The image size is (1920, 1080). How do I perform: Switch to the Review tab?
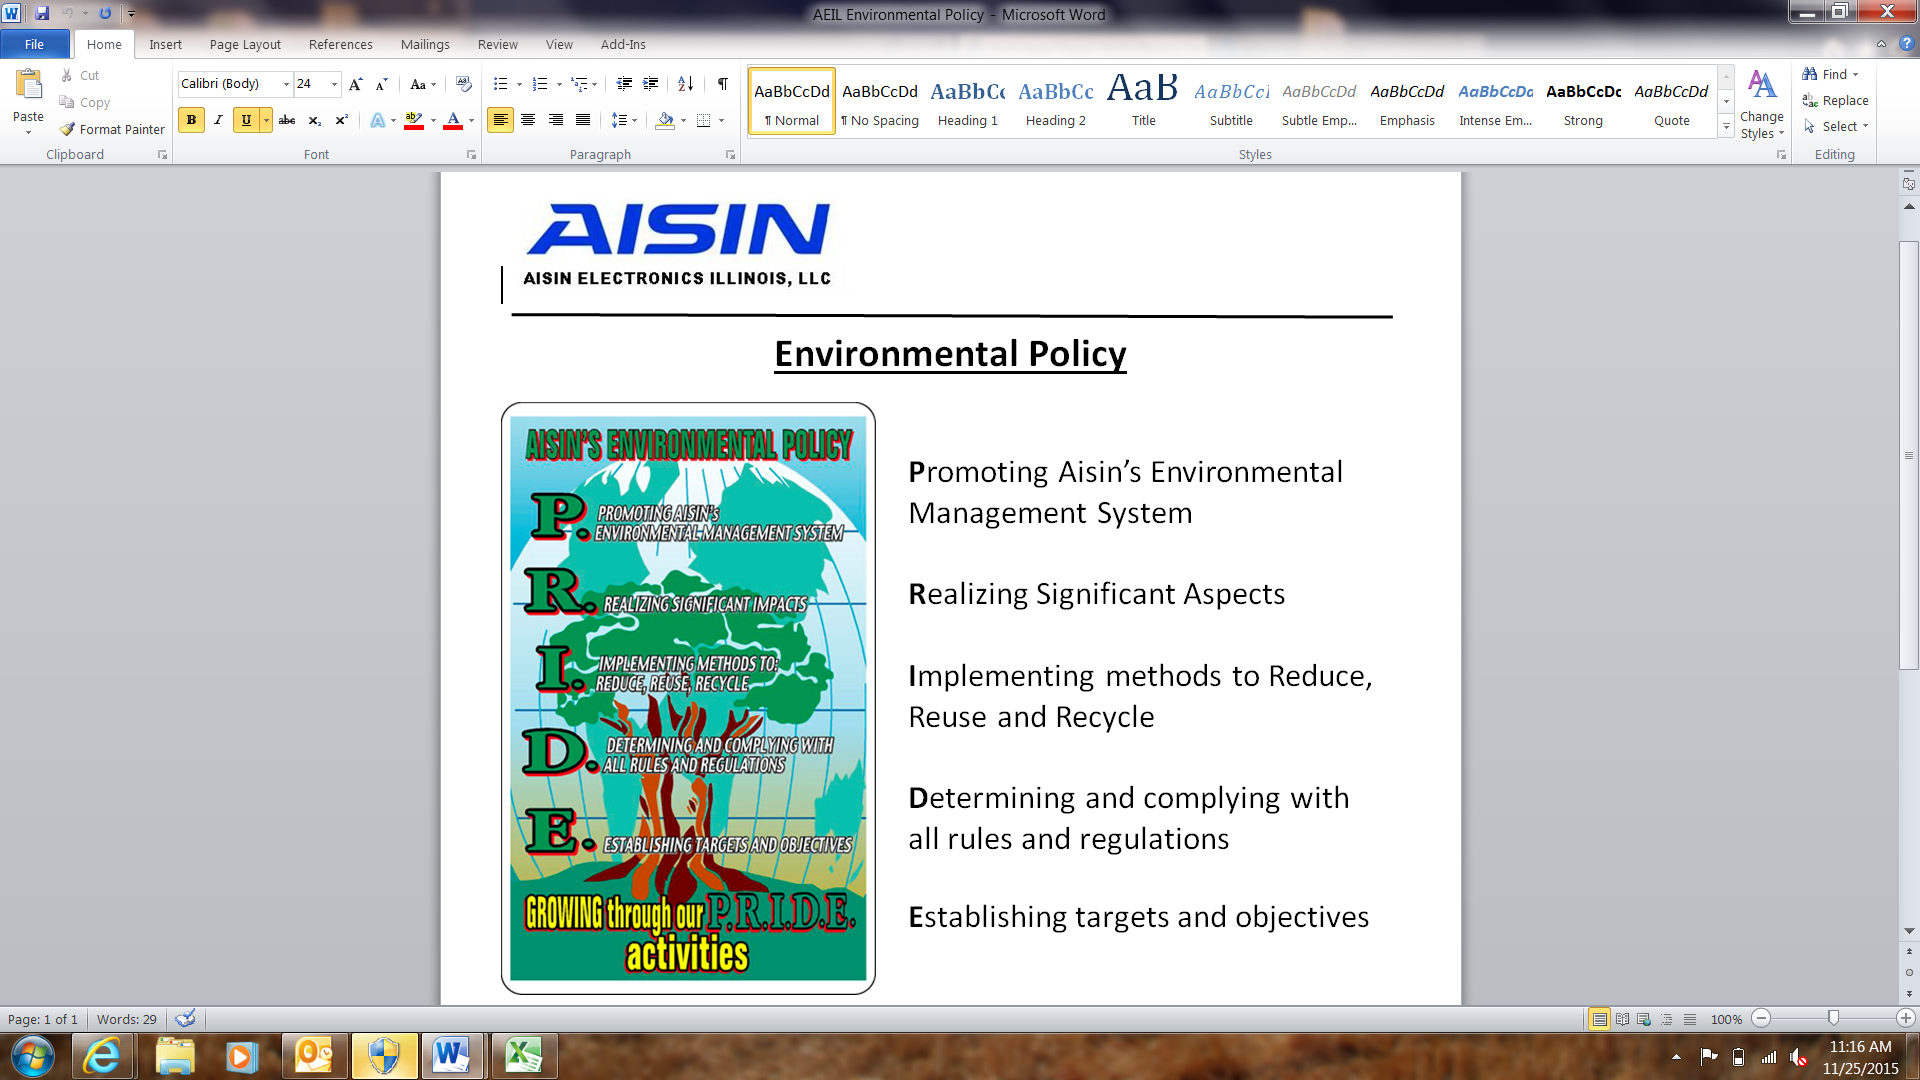pos(497,44)
